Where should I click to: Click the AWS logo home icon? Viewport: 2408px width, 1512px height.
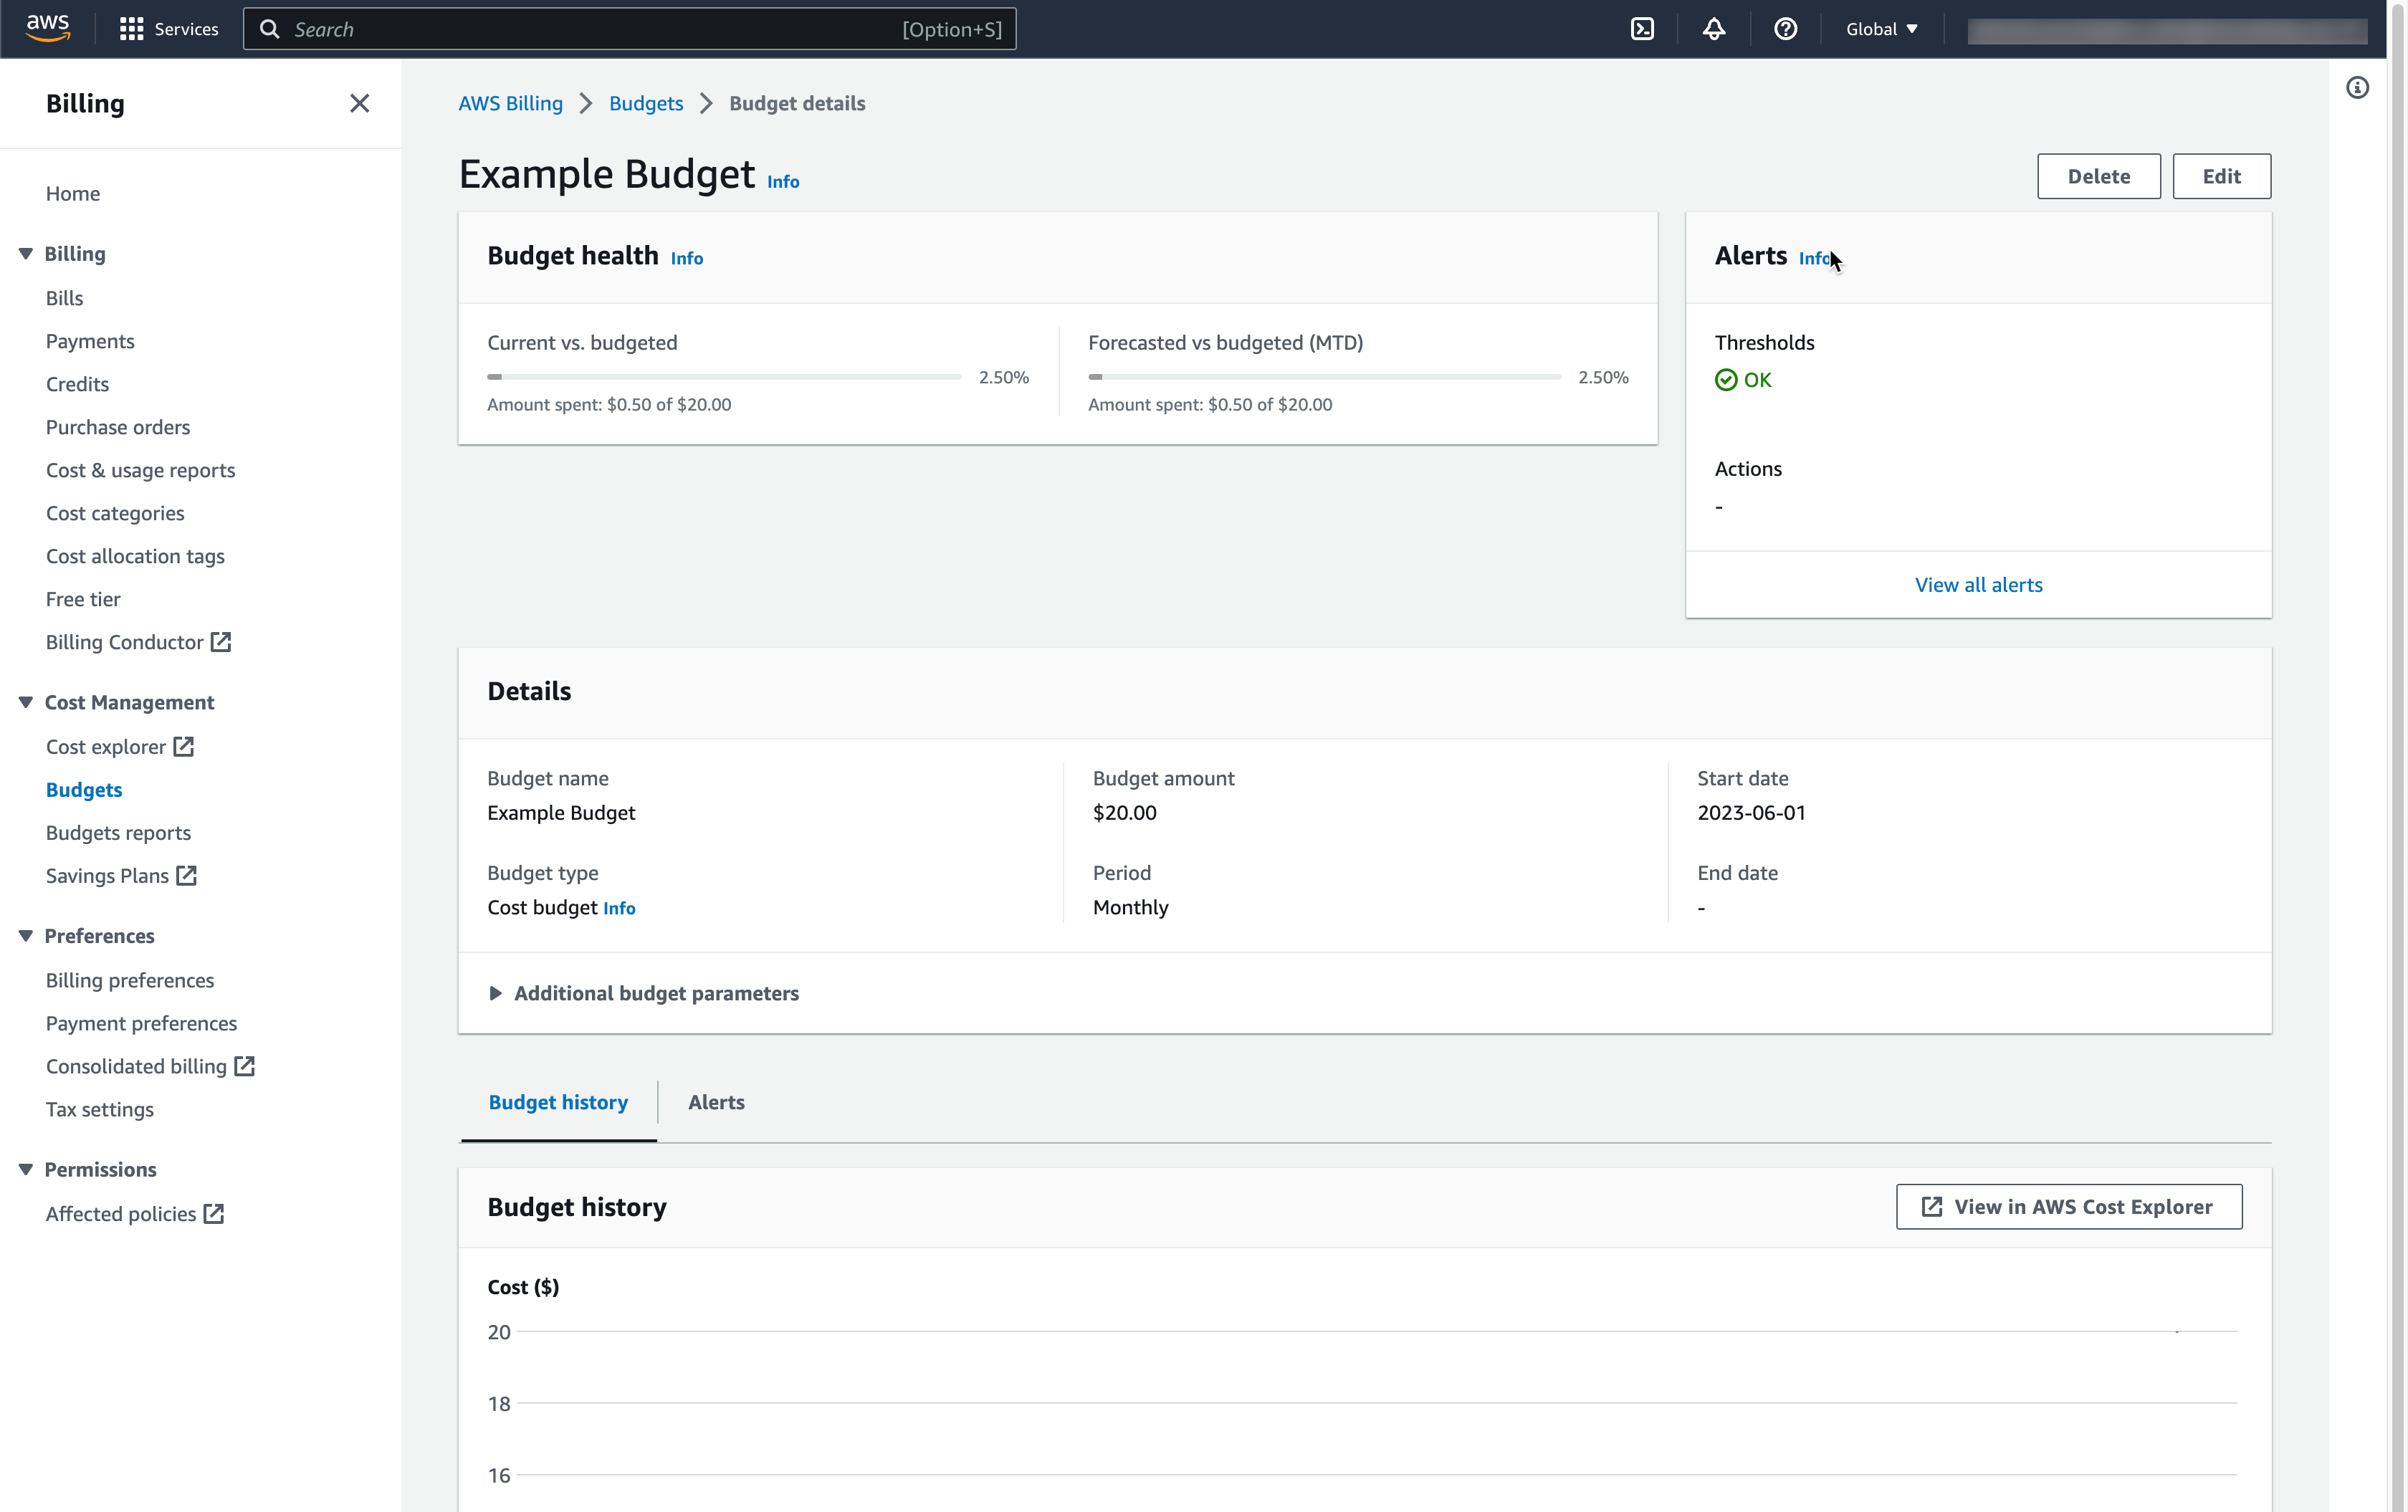pos(48,28)
